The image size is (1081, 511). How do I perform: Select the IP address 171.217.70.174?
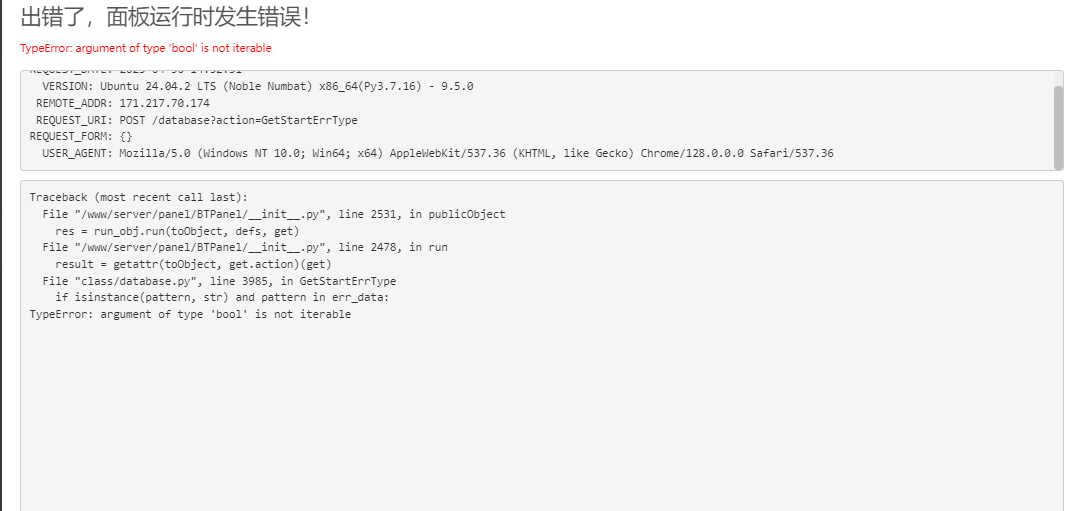coord(165,103)
